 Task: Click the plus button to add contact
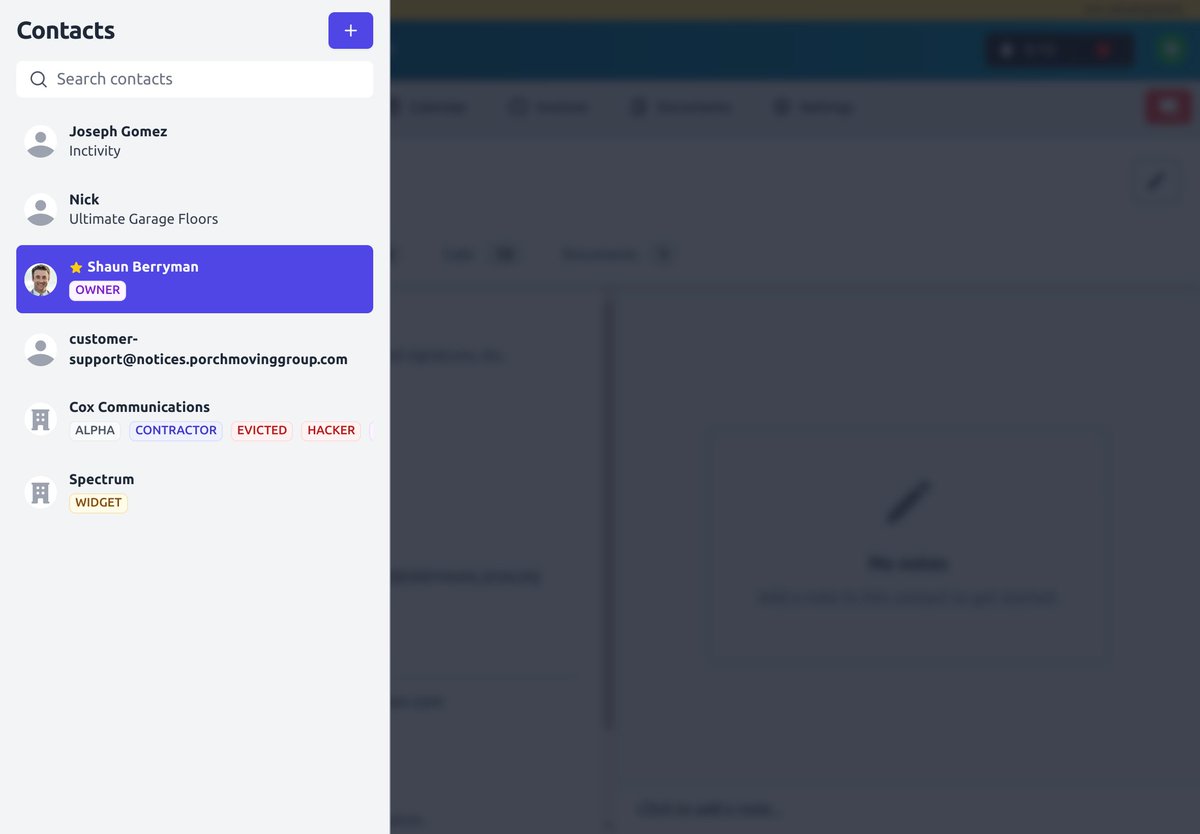click(x=350, y=30)
